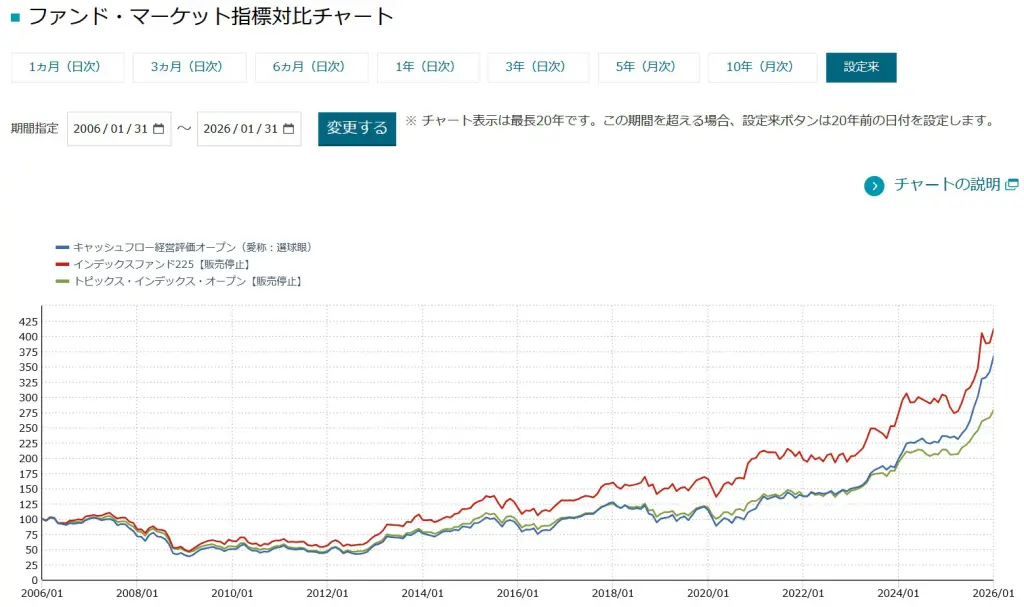
Task: Show the 6ヵ月（日次） chart range
Action: click(311, 67)
